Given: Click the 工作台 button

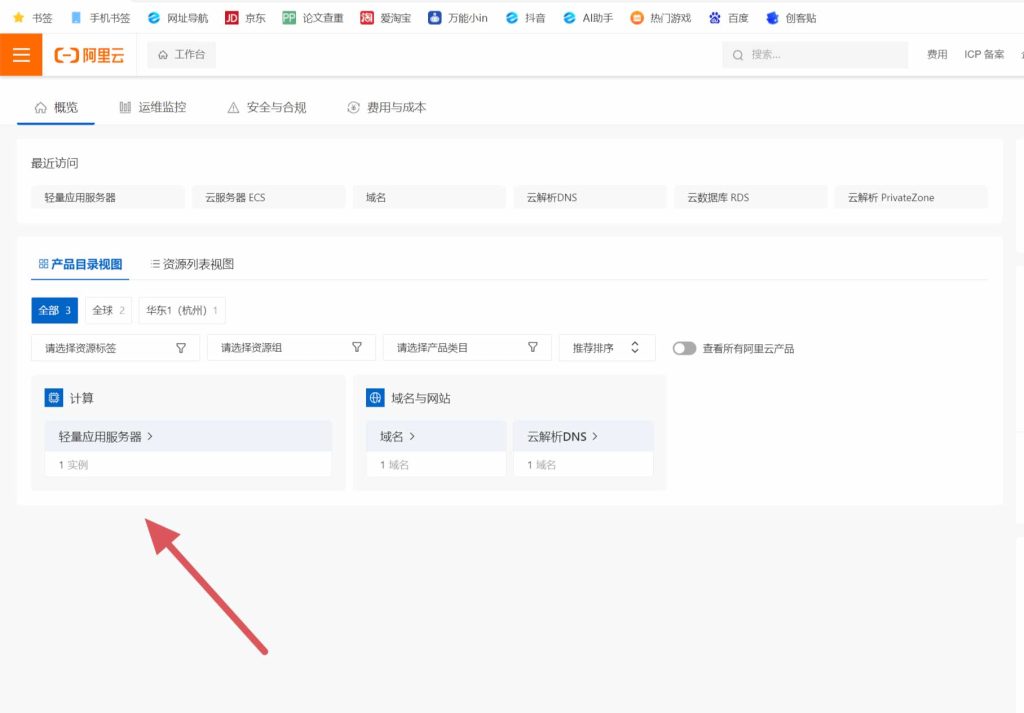Looking at the screenshot, I should coord(181,55).
